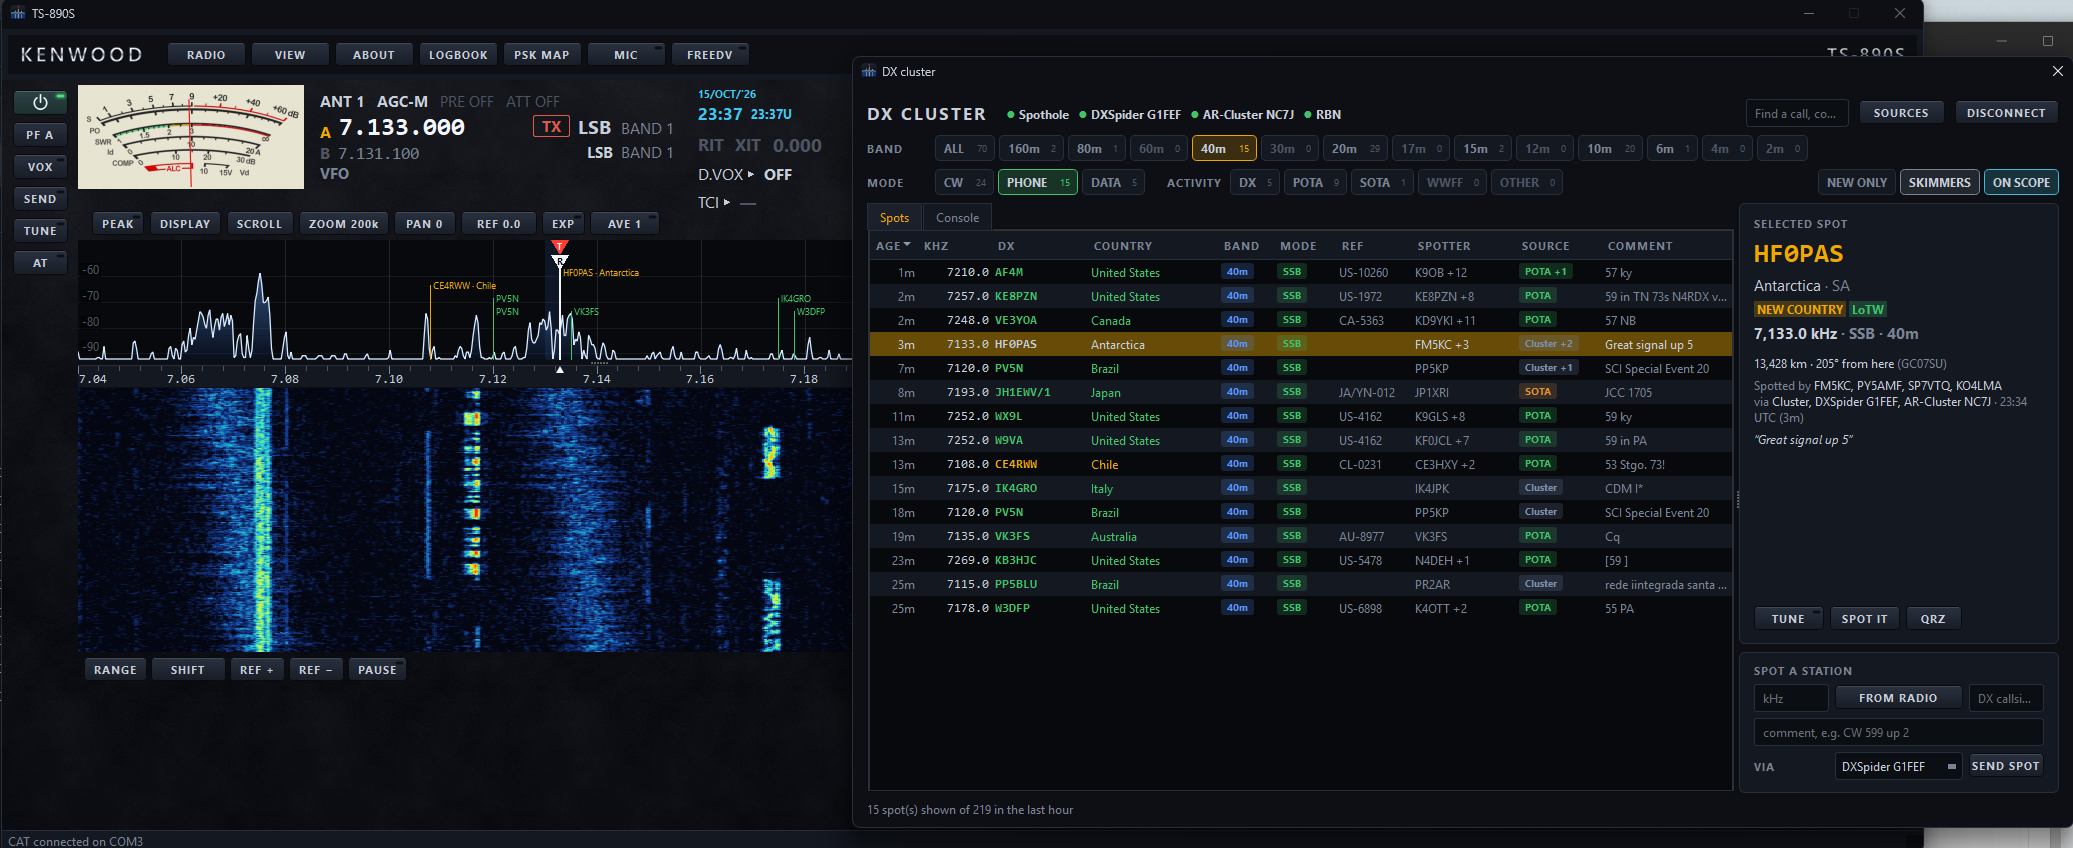2073x848 pixels.
Task: Toggle the PHONE mode filter
Action: (1037, 183)
